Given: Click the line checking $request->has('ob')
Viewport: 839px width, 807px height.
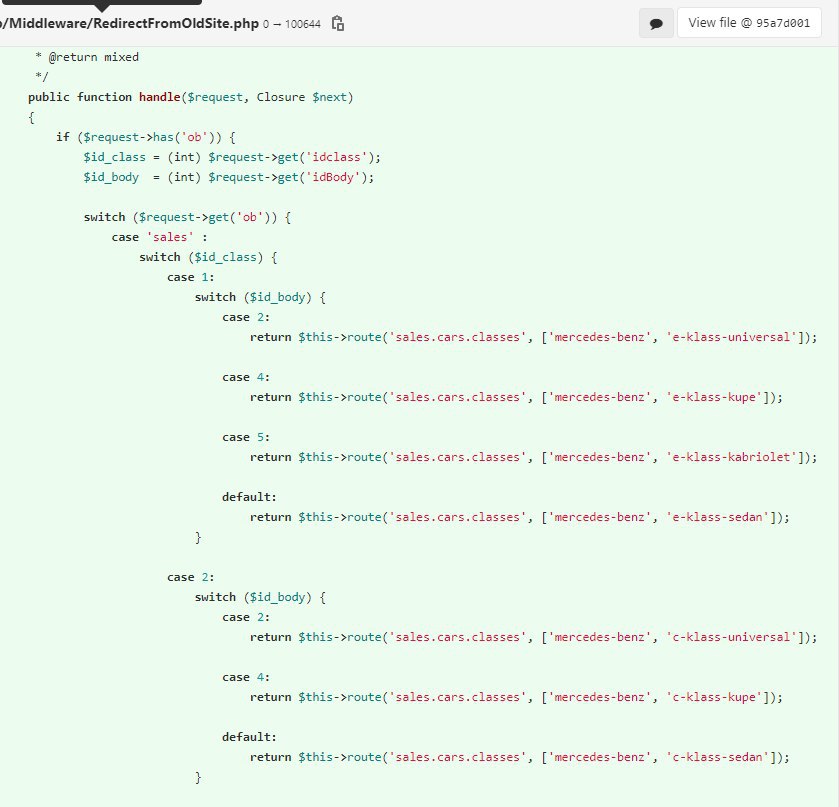Looking at the screenshot, I should click(x=146, y=137).
